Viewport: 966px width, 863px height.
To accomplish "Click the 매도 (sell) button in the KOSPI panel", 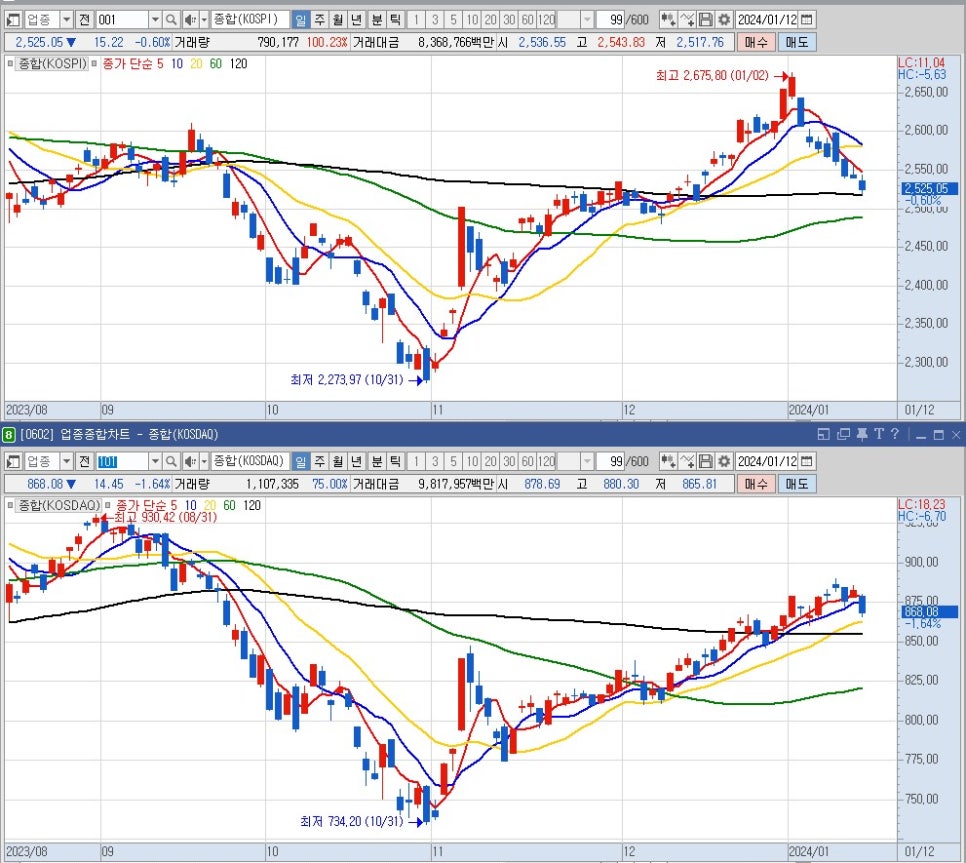I will pyautogui.click(x=797, y=43).
